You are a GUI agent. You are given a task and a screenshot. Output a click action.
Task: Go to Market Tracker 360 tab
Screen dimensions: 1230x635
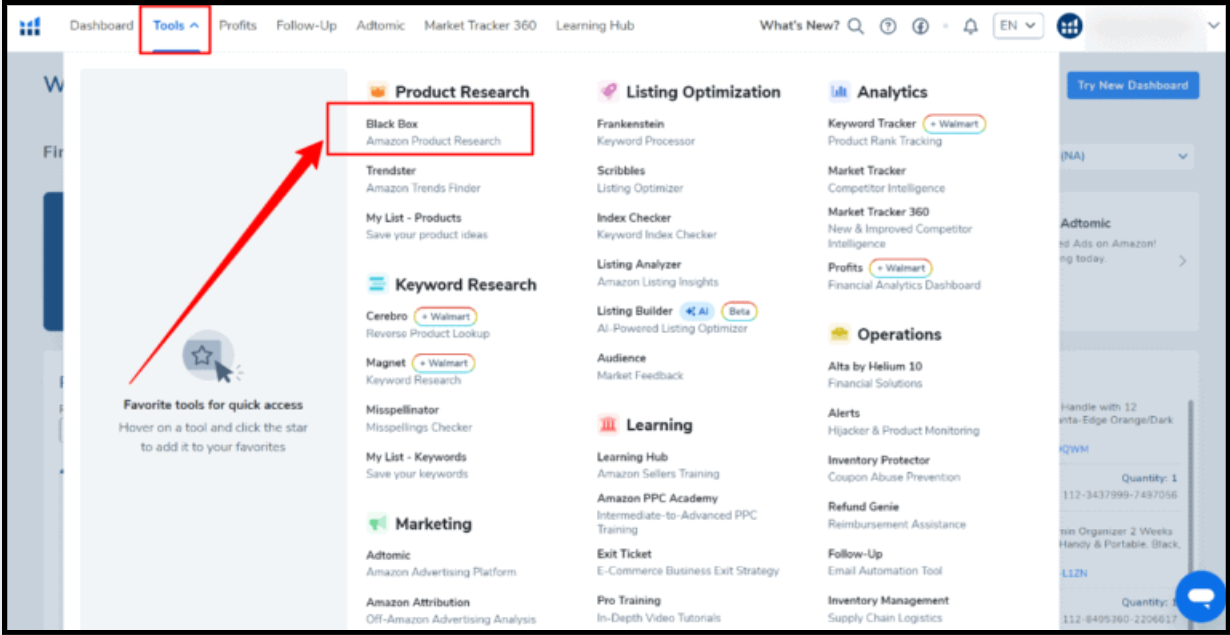click(480, 26)
